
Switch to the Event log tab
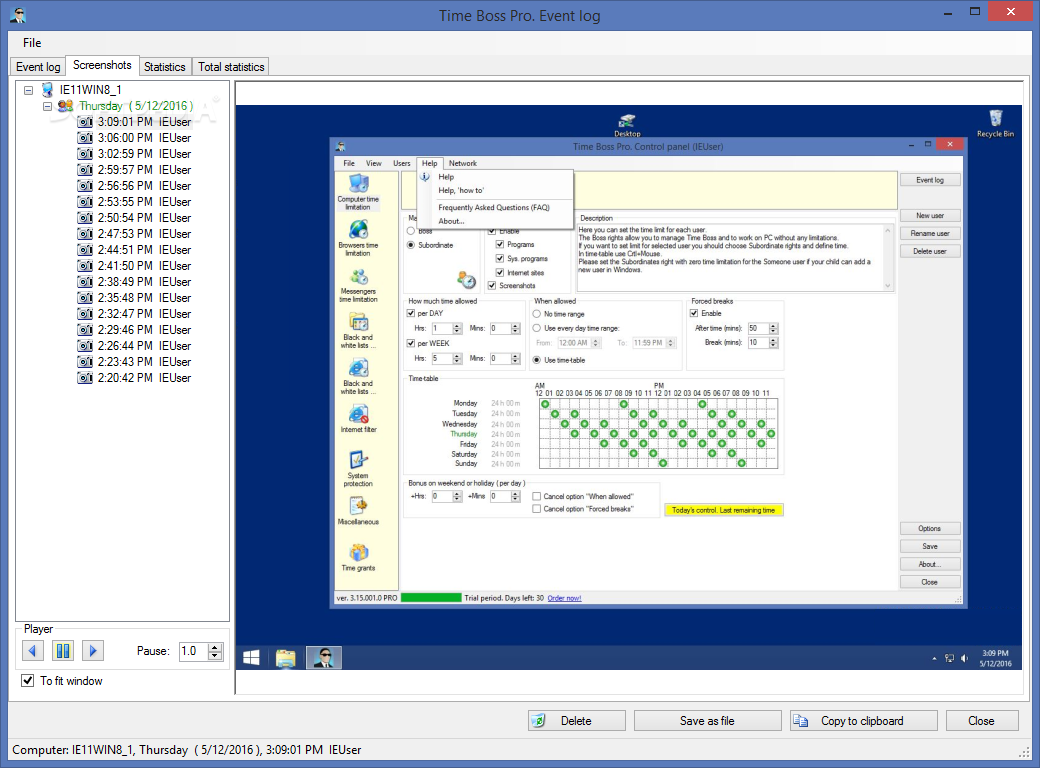tap(38, 66)
